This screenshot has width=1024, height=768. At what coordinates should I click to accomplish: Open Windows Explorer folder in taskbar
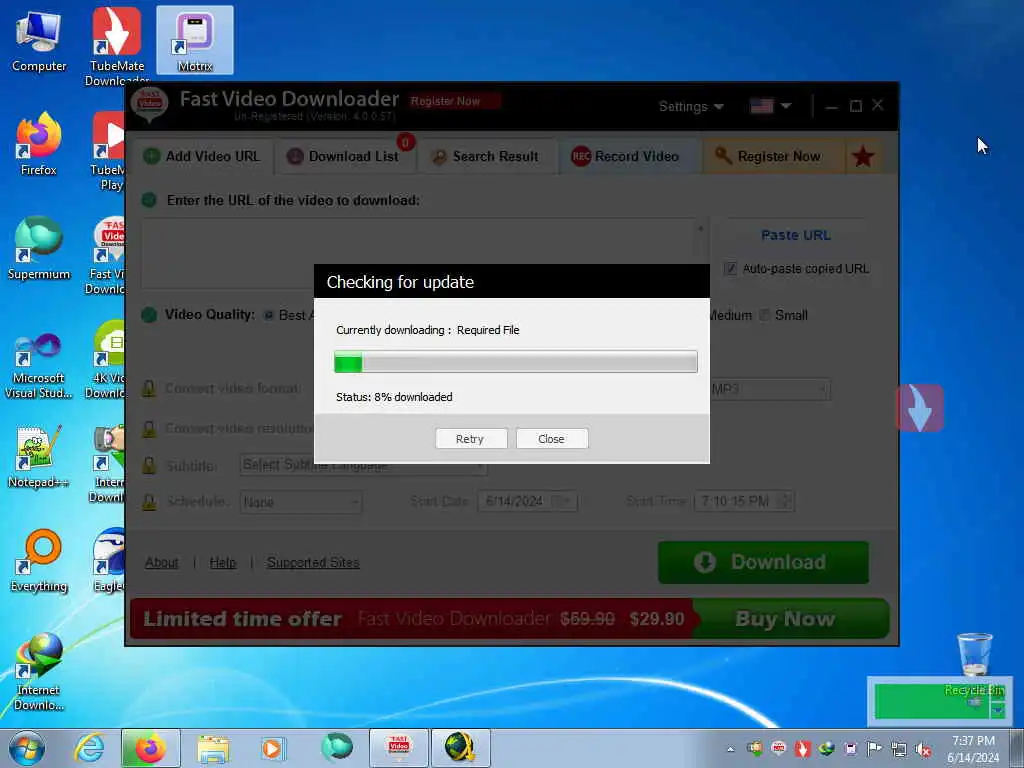213,748
